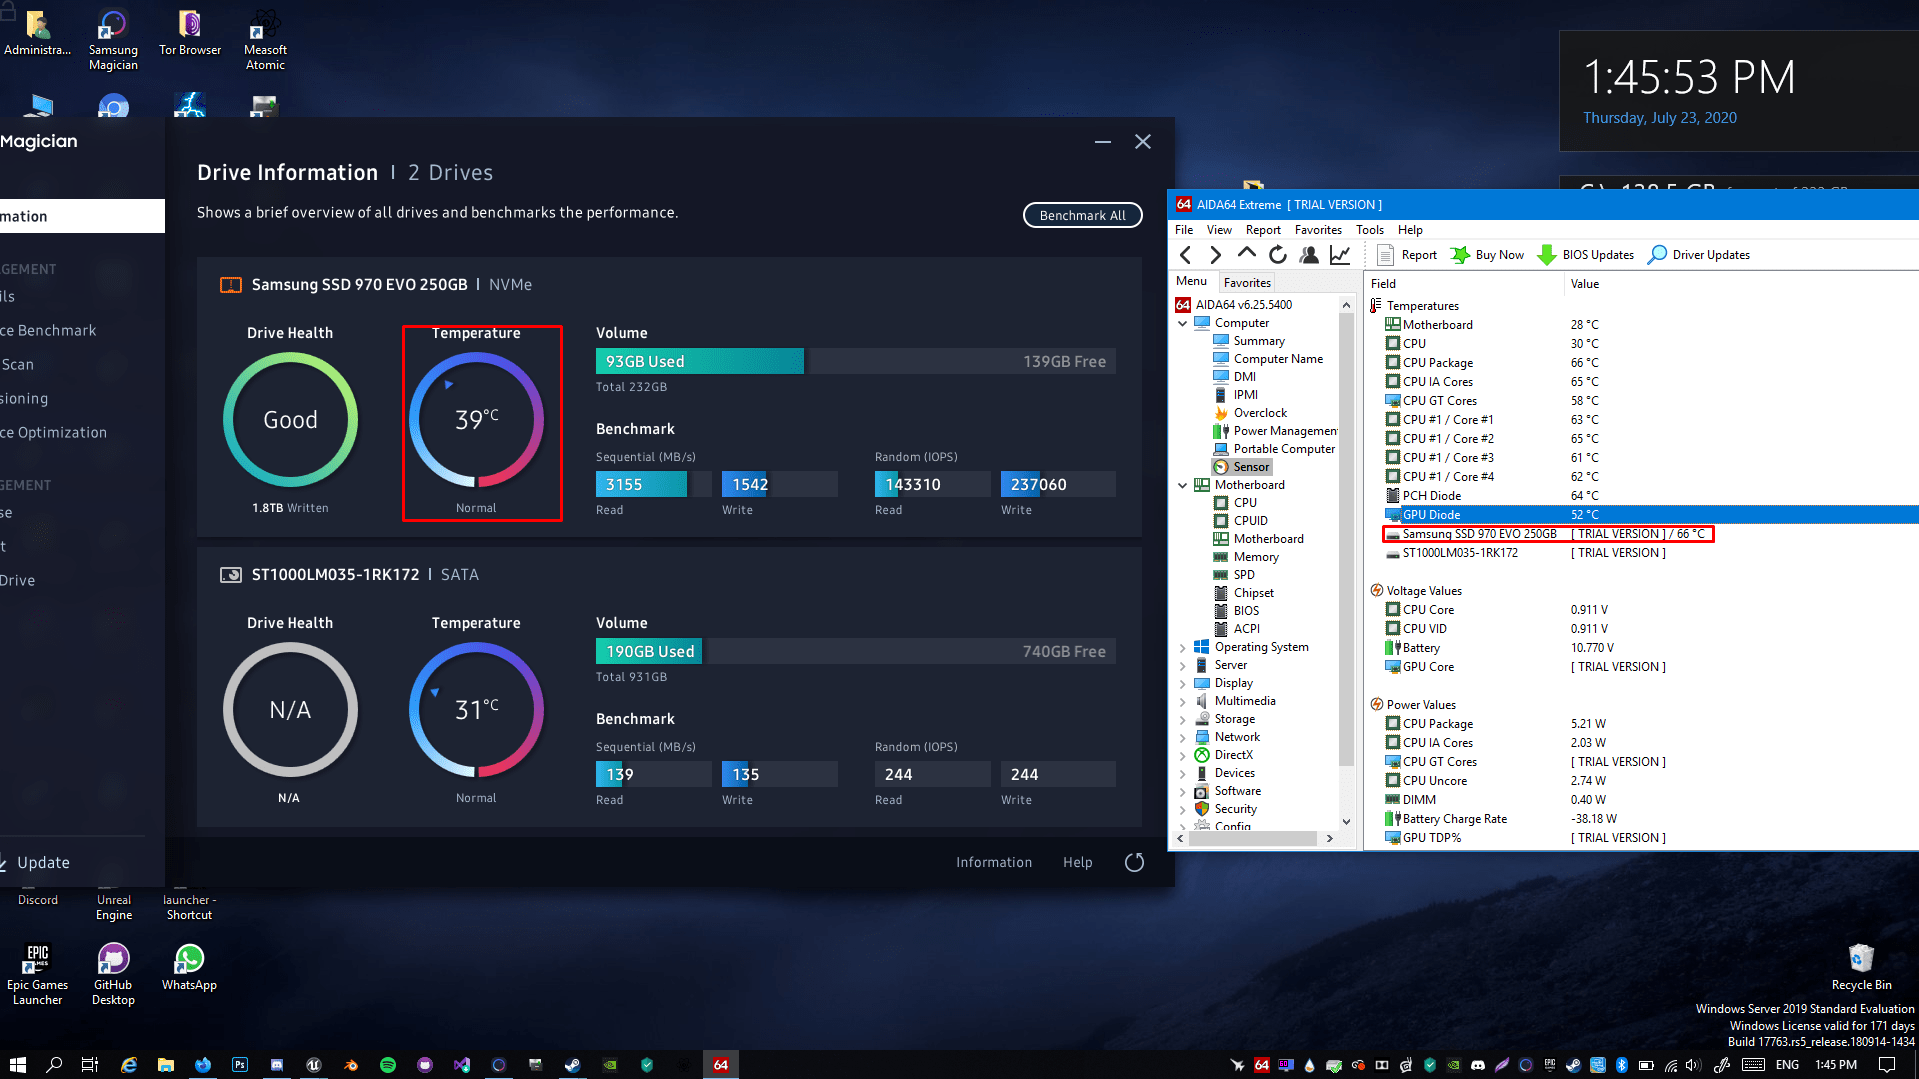Go up one level in AIDA64 toolbar
The width and height of the screenshot is (1919, 1079).
1246,254
